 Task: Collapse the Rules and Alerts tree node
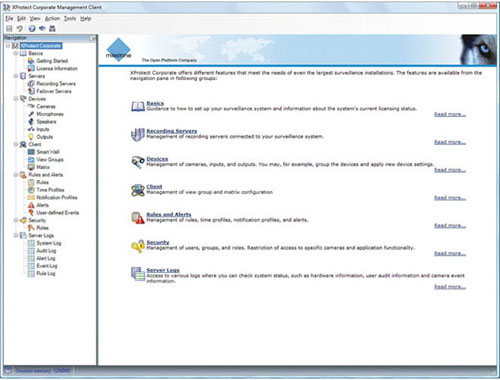[16, 175]
